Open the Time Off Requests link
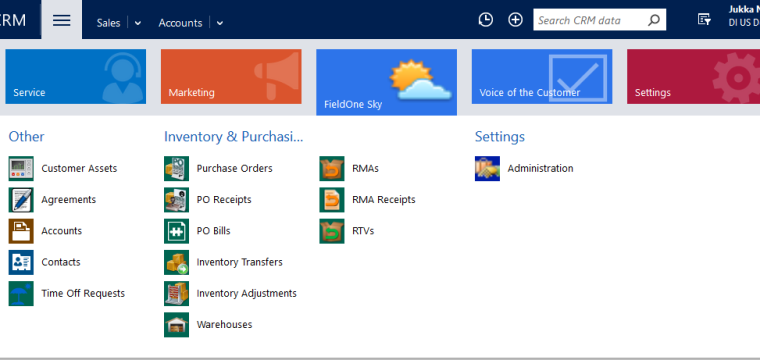The image size is (760, 360). (x=83, y=294)
